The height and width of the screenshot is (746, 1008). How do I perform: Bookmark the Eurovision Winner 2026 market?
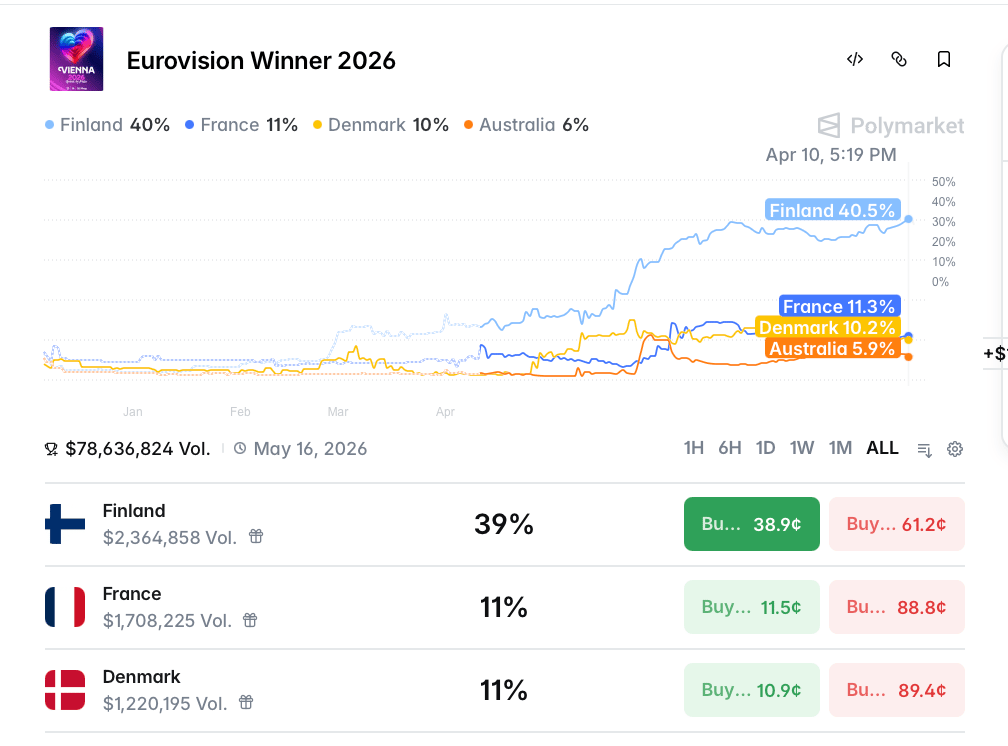click(x=943, y=60)
